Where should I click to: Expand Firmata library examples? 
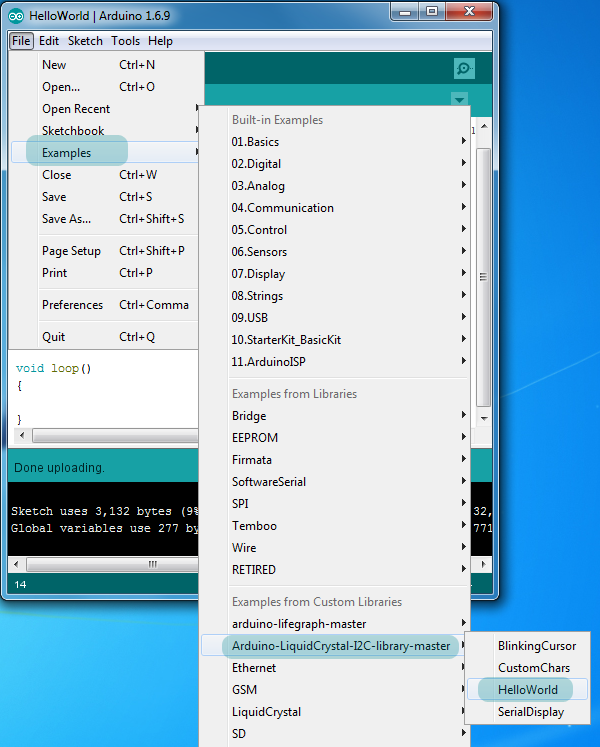[x=335, y=460]
